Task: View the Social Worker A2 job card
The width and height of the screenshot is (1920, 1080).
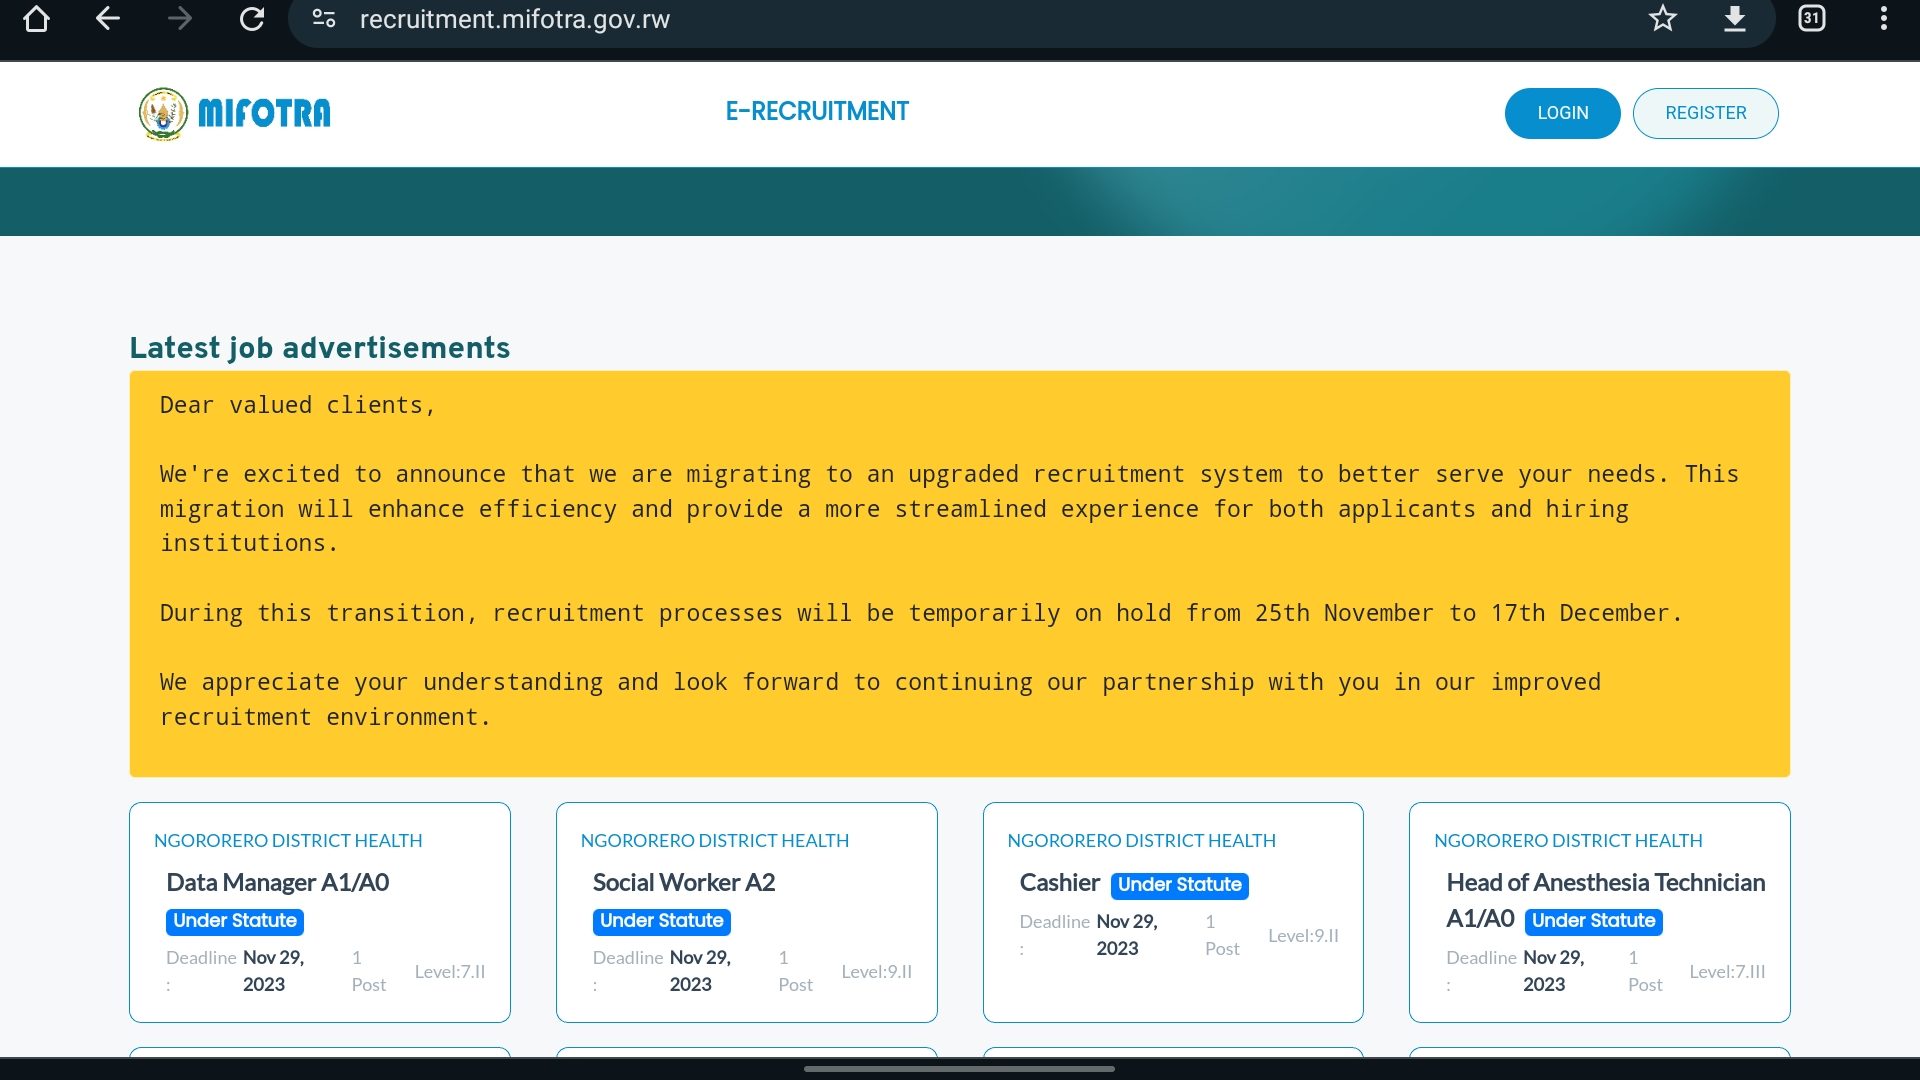Action: pyautogui.click(x=684, y=883)
